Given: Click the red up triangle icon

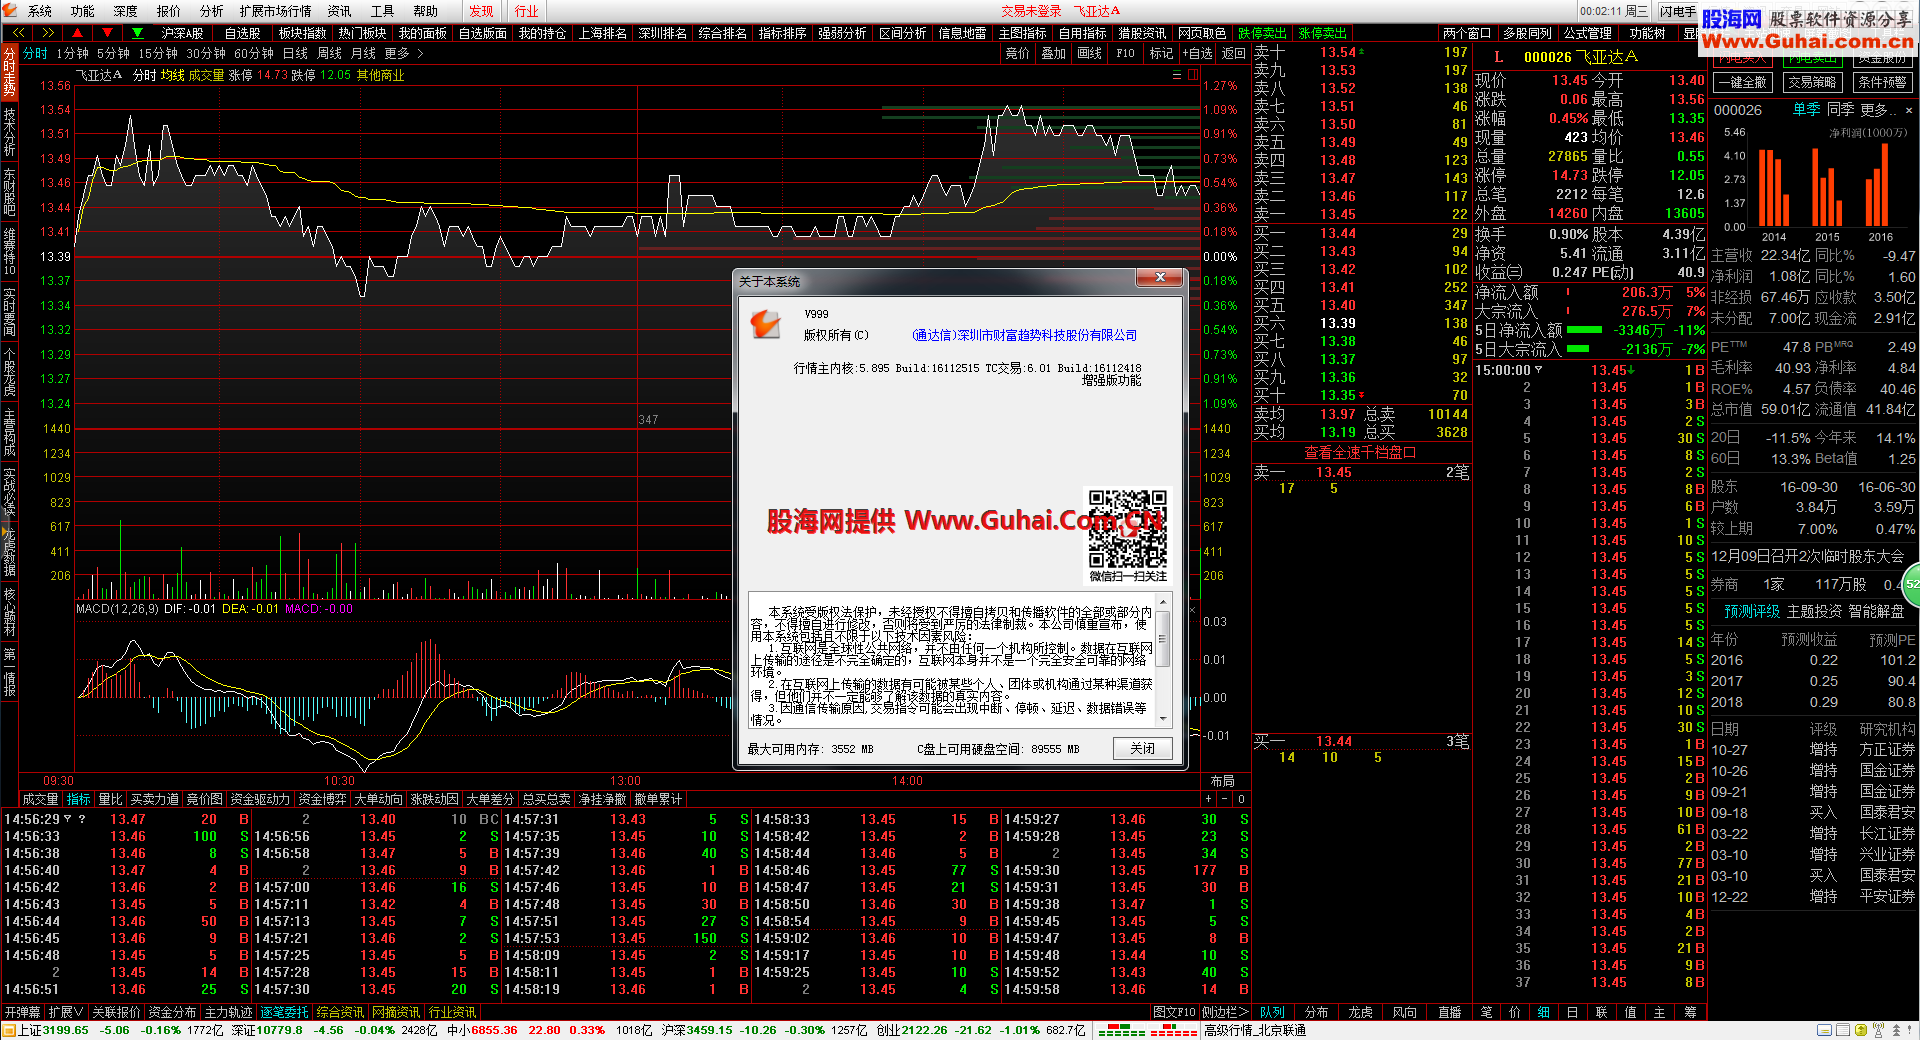Looking at the screenshot, I should pyautogui.click(x=77, y=33).
